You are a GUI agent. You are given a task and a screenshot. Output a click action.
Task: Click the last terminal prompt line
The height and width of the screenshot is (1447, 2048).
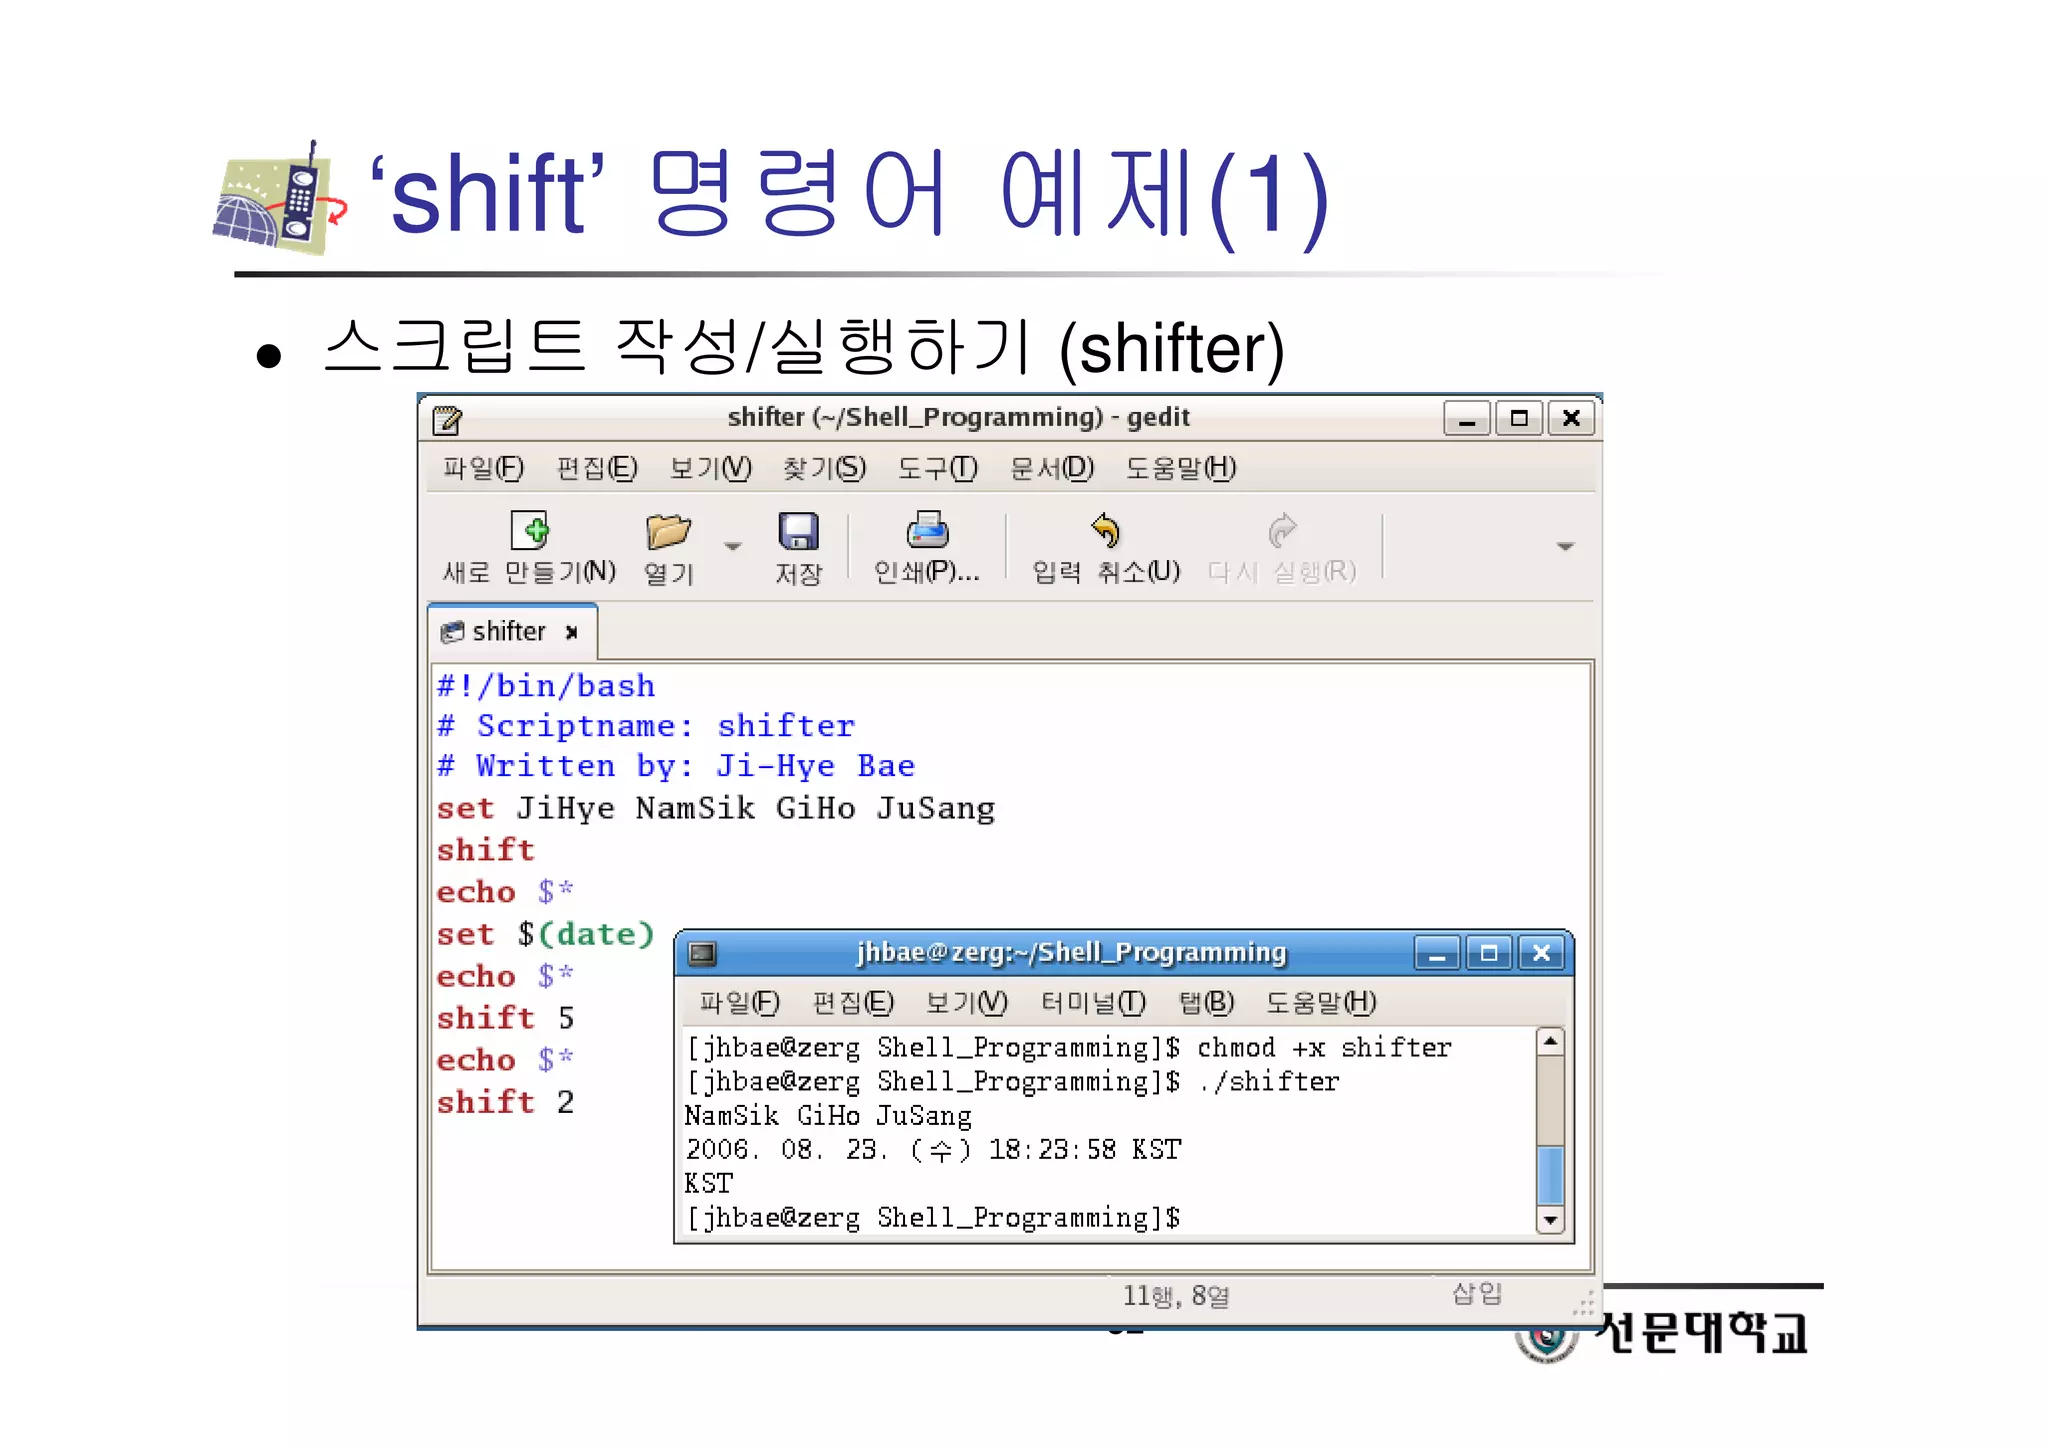933,1218
